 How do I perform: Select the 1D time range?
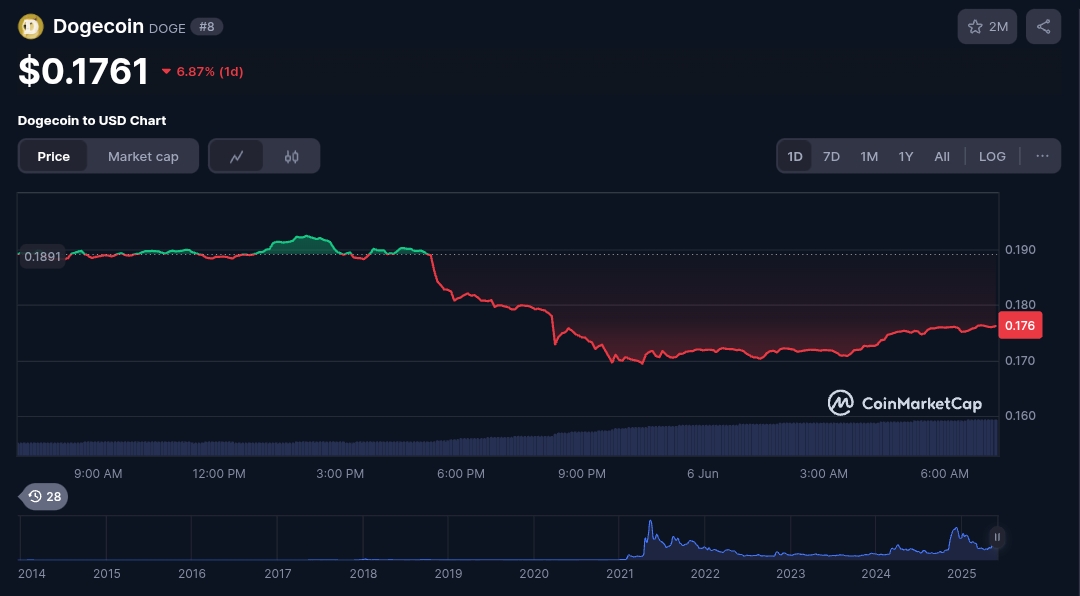(795, 156)
